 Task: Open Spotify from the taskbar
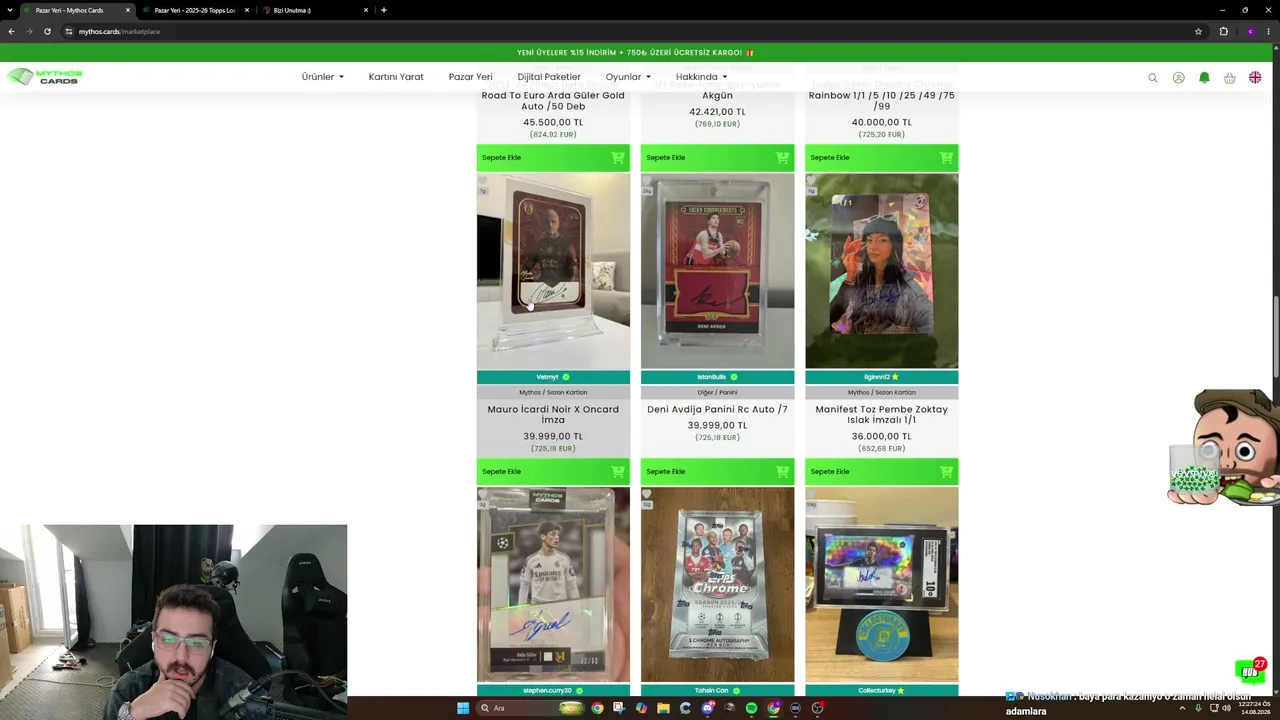point(751,708)
